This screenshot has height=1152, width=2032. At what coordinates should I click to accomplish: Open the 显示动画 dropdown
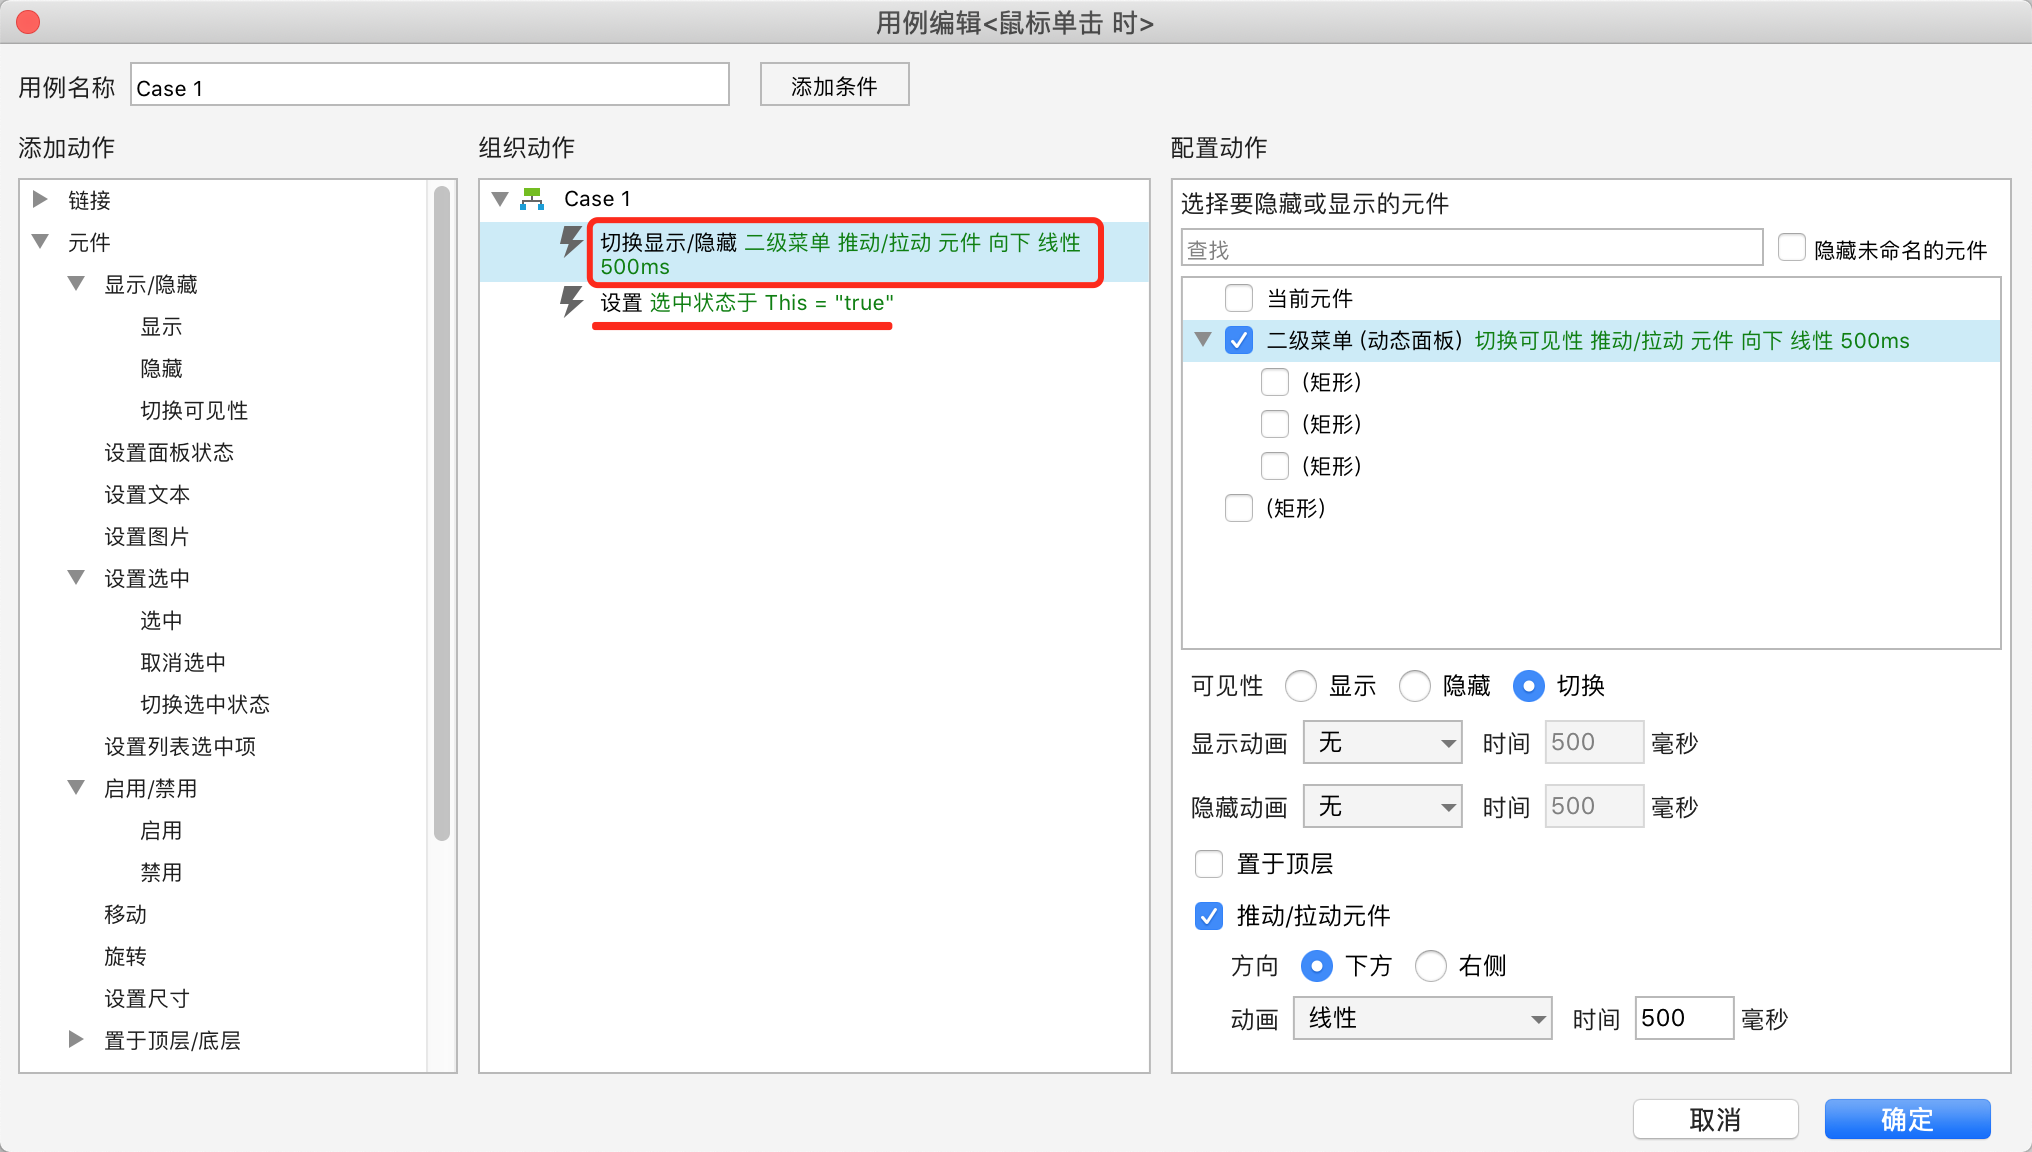tap(1382, 742)
